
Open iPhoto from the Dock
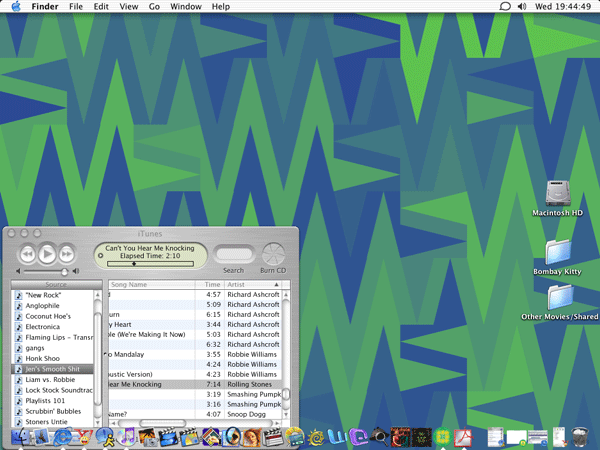coord(148,437)
